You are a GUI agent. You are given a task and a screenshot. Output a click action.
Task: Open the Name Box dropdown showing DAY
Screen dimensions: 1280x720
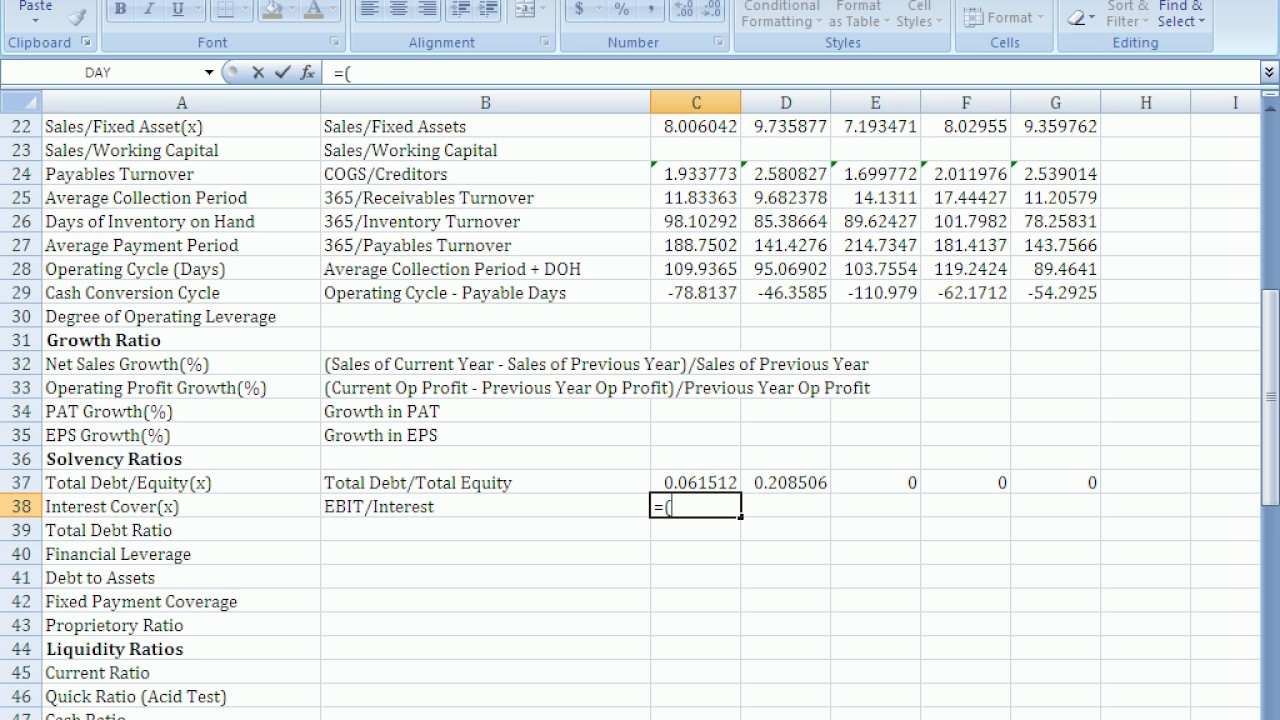pos(209,72)
